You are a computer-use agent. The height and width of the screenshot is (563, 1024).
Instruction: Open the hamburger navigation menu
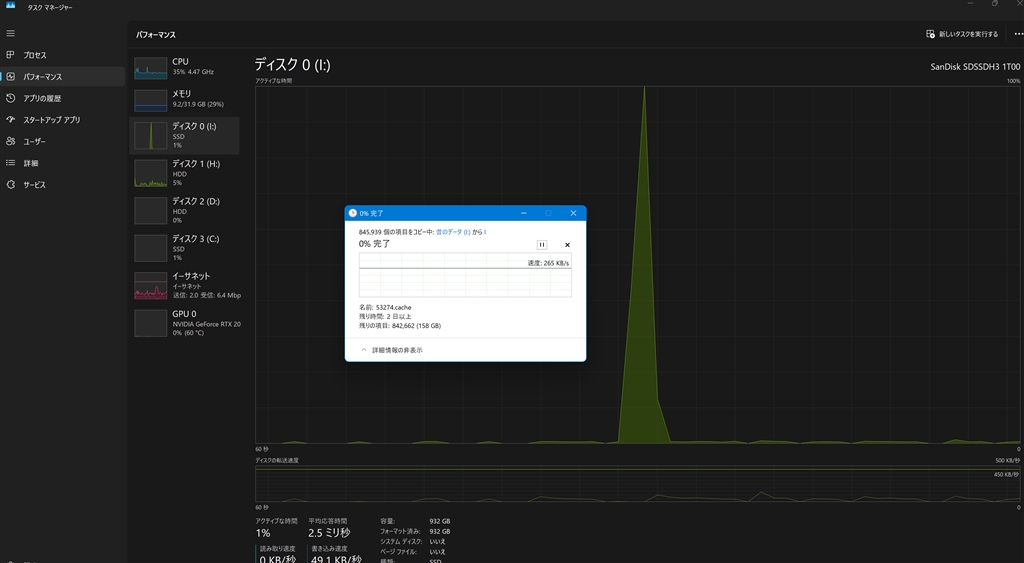click(10, 33)
